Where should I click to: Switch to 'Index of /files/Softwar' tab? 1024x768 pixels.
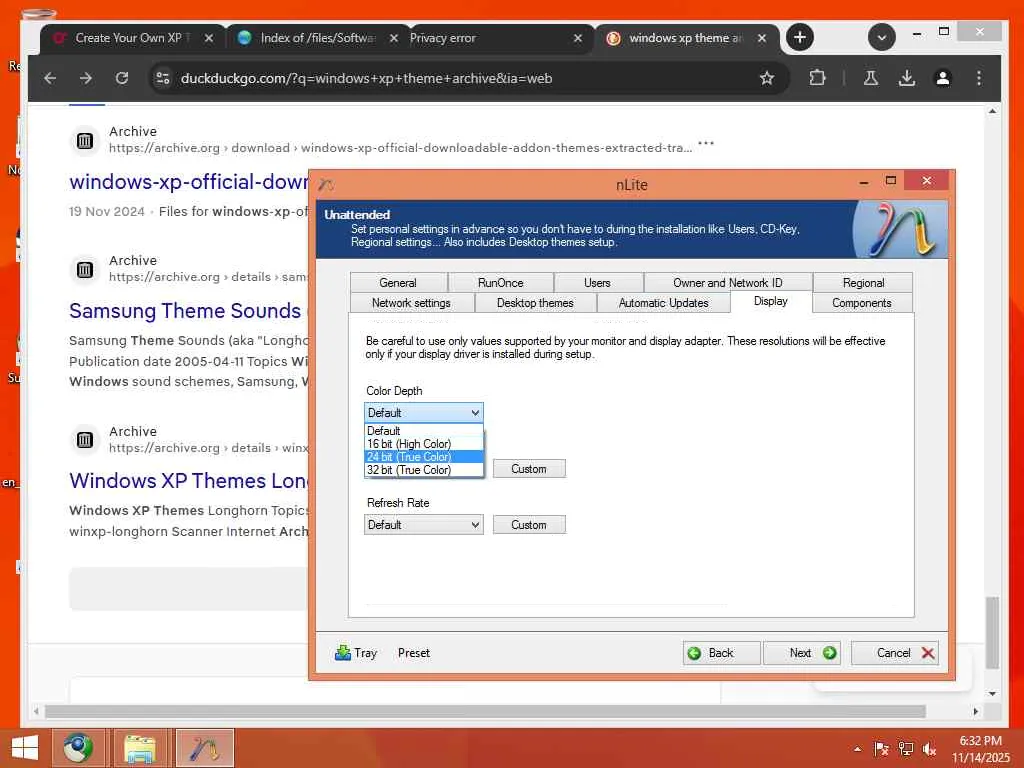tap(317, 39)
